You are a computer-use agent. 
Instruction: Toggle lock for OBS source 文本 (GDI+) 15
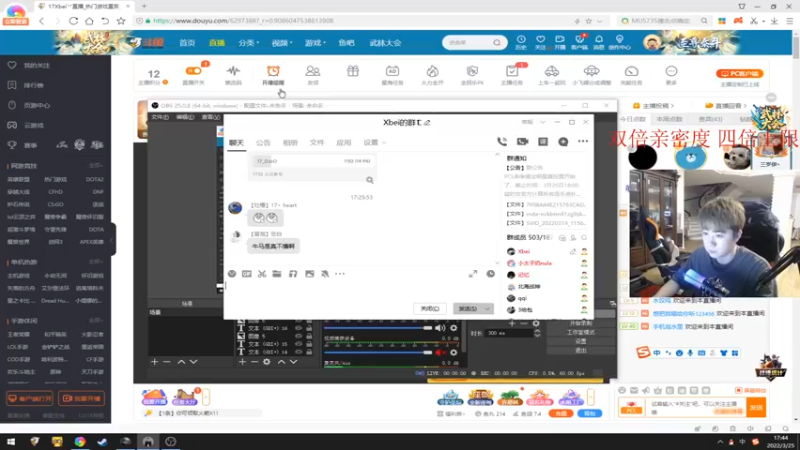(x=309, y=344)
